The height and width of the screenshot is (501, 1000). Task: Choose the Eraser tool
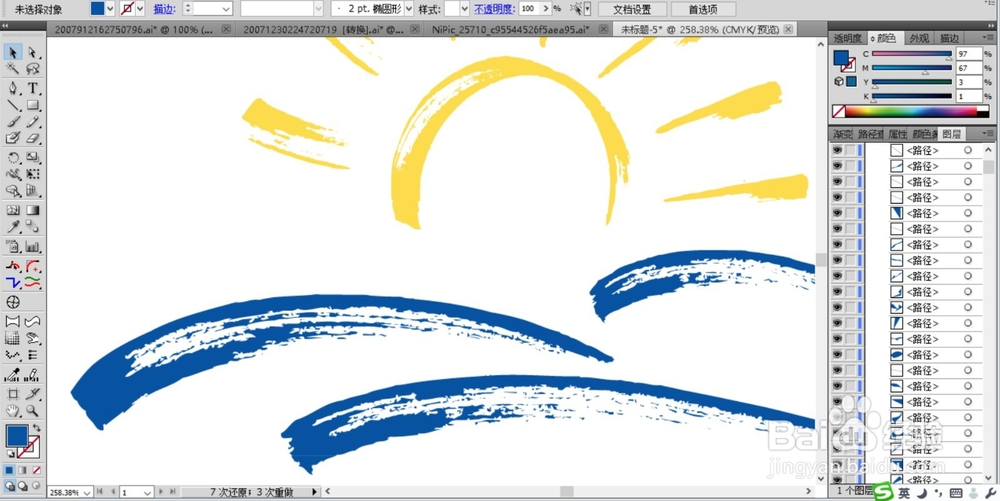33,138
